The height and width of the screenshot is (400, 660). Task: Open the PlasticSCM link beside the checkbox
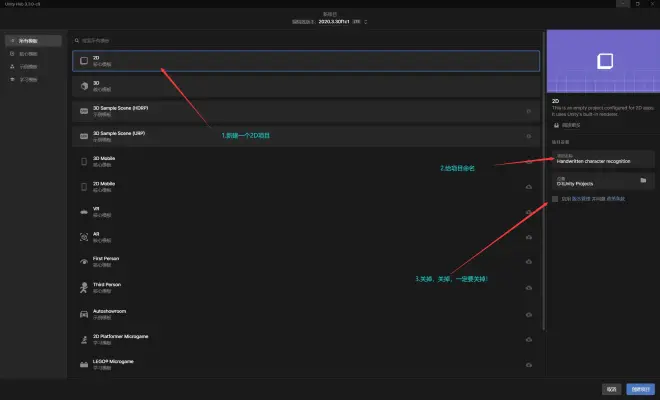coord(581,199)
